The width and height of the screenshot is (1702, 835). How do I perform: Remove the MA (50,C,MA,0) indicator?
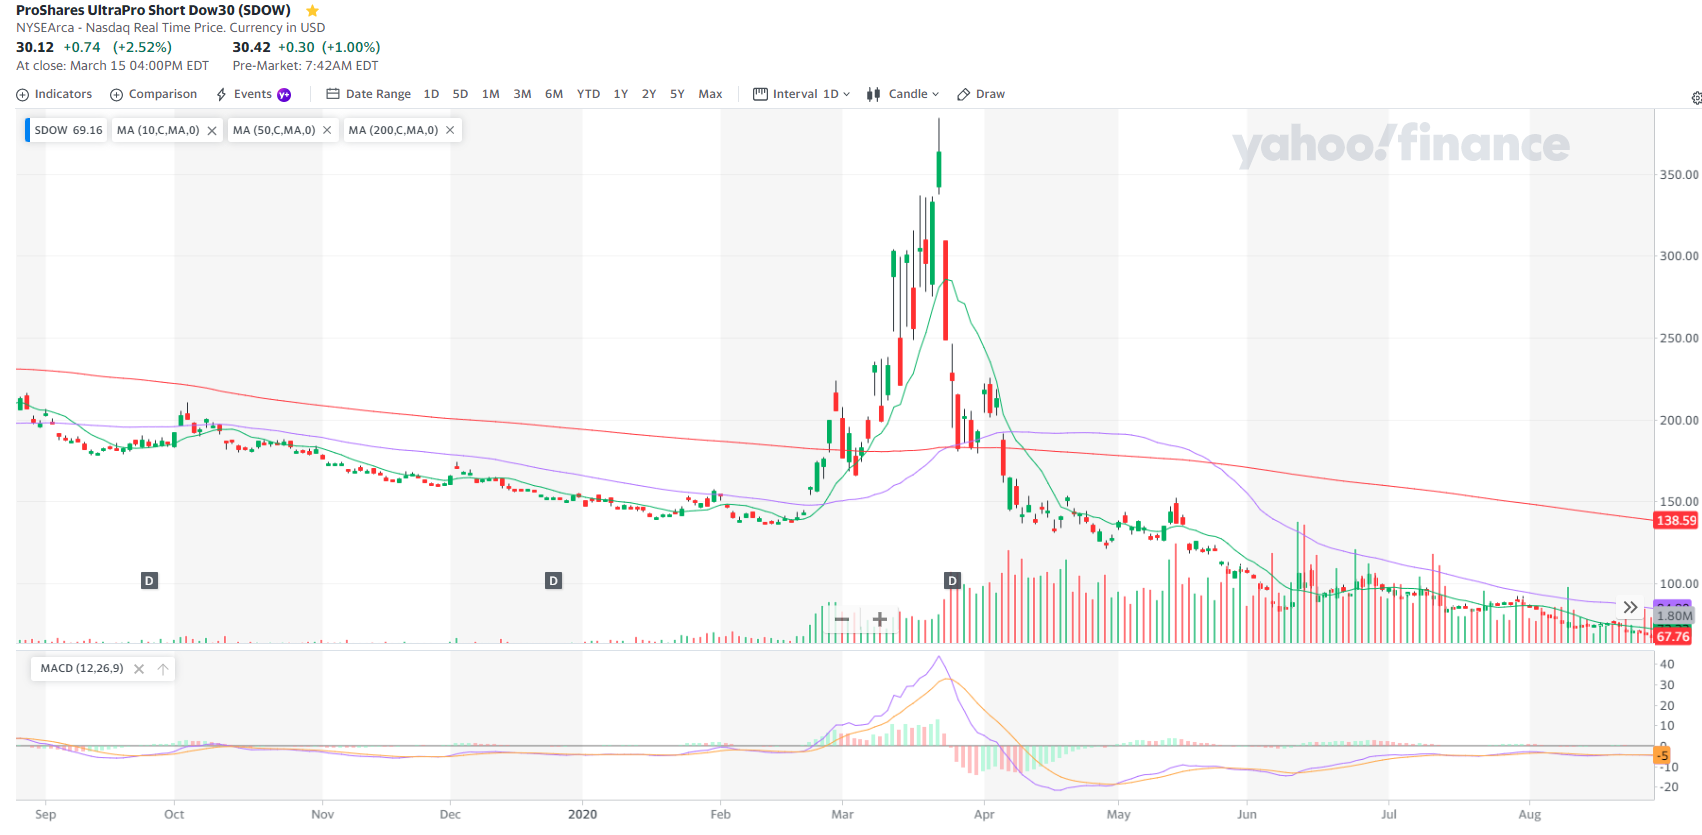click(x=327, y=130)
